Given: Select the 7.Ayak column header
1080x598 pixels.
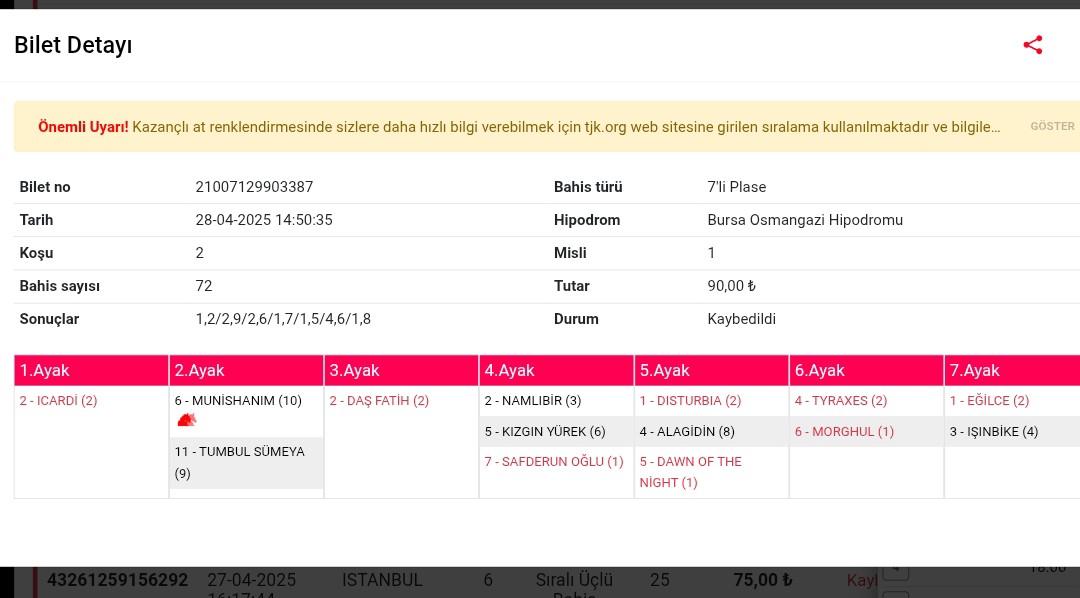Looking at the screenshot, I should pos(1012,371).
